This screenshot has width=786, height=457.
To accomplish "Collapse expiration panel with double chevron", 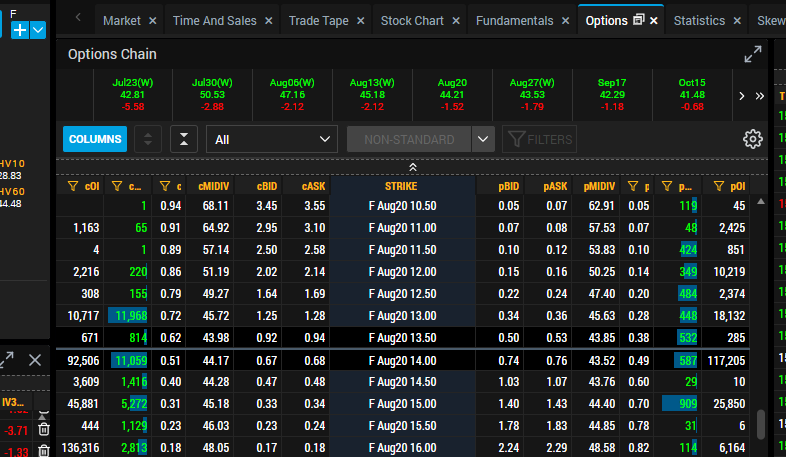I will click(x=413, y=167).
